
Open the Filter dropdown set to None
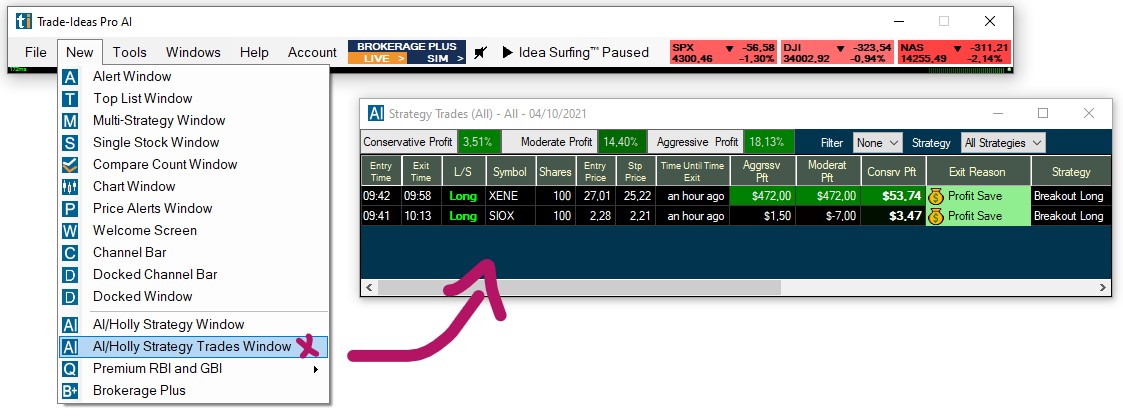pos(877,143)
